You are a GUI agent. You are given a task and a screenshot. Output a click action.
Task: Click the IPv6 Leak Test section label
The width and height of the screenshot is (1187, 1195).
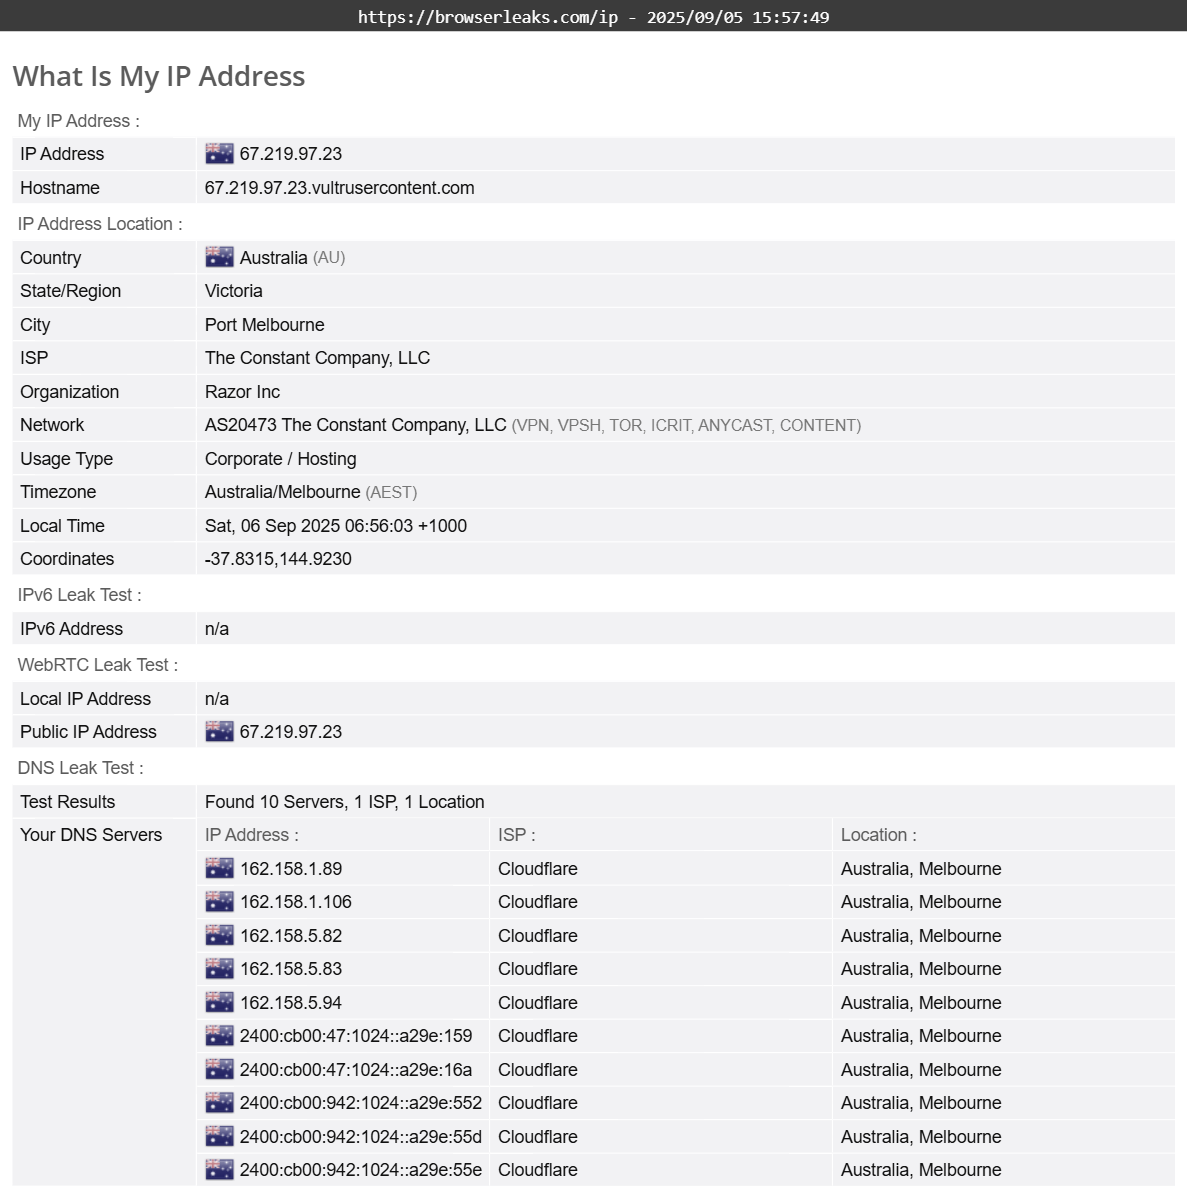79,595
